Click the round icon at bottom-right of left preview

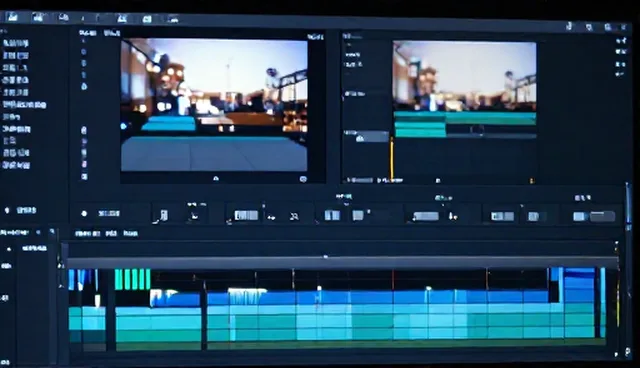[303, 179]
